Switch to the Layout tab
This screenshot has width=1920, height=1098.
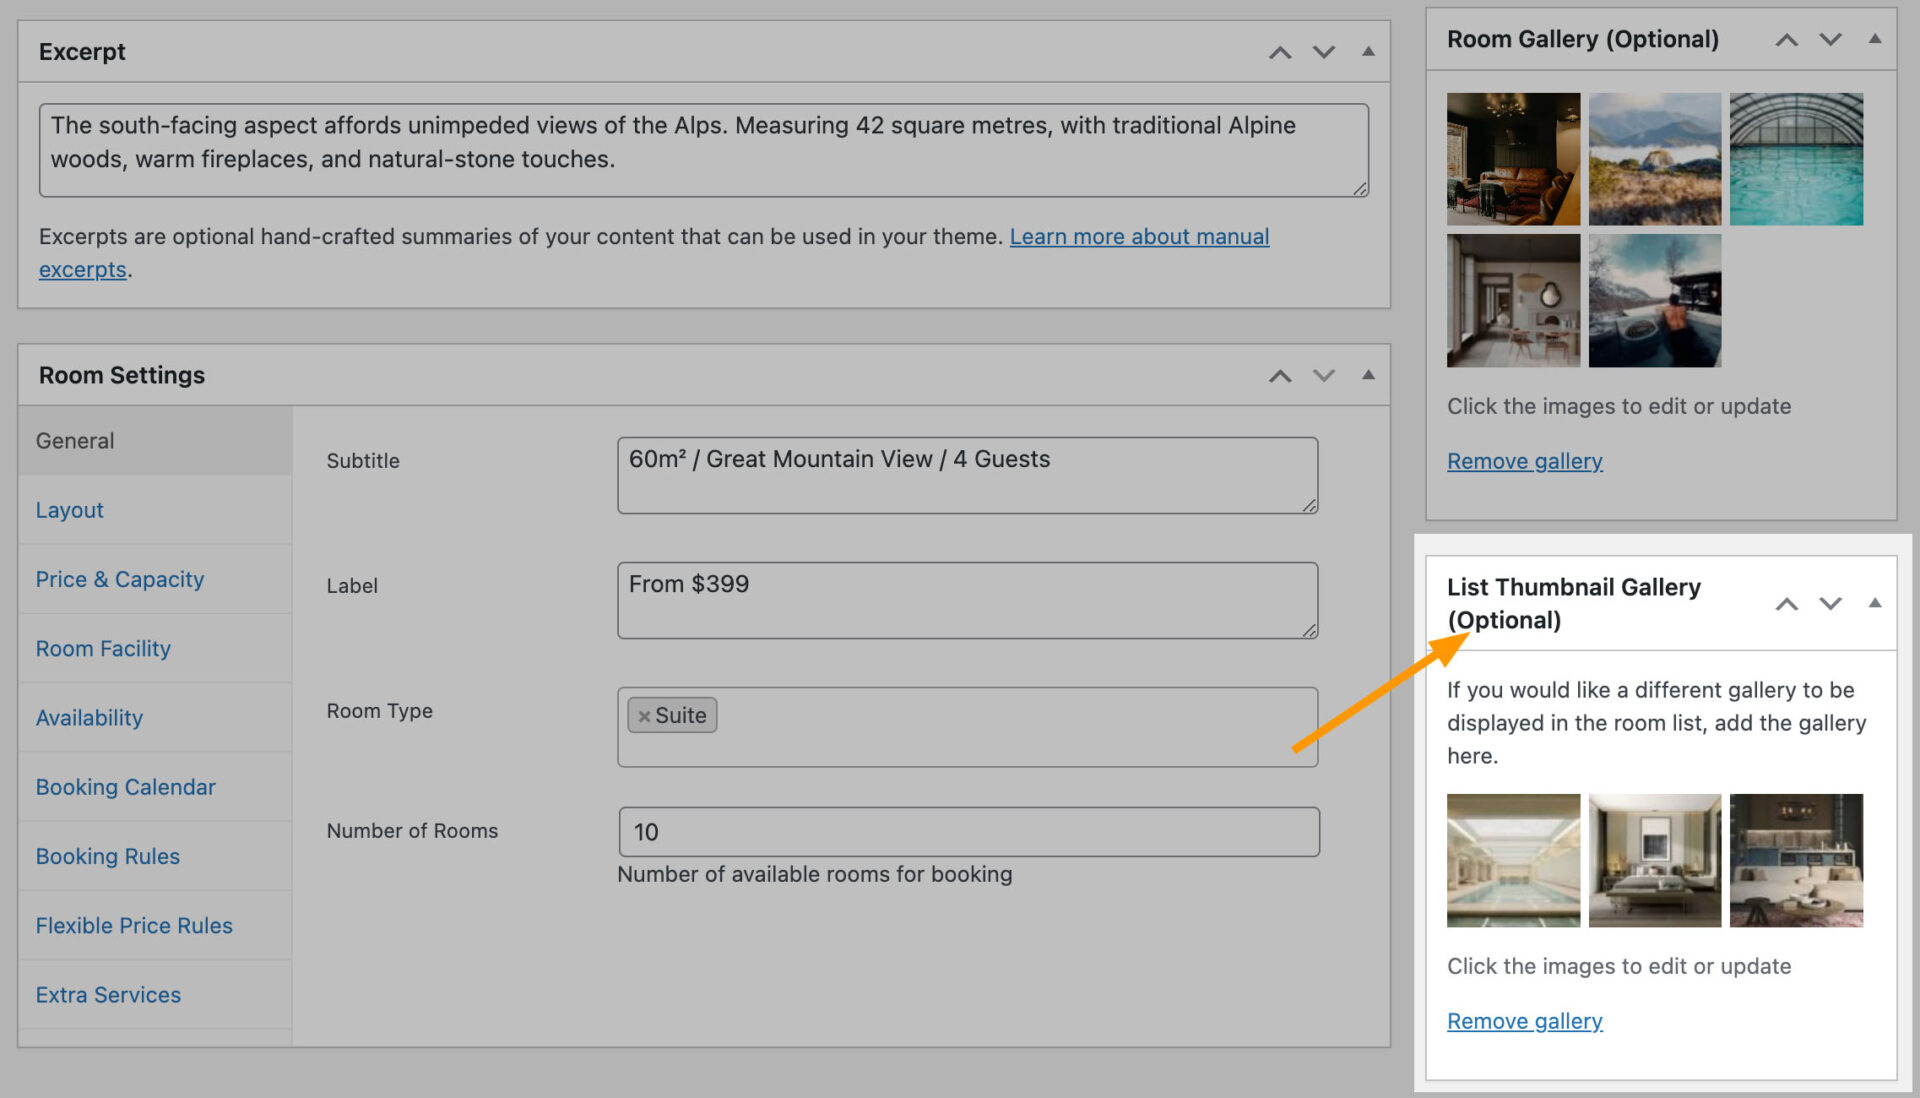tap(69, 510)
